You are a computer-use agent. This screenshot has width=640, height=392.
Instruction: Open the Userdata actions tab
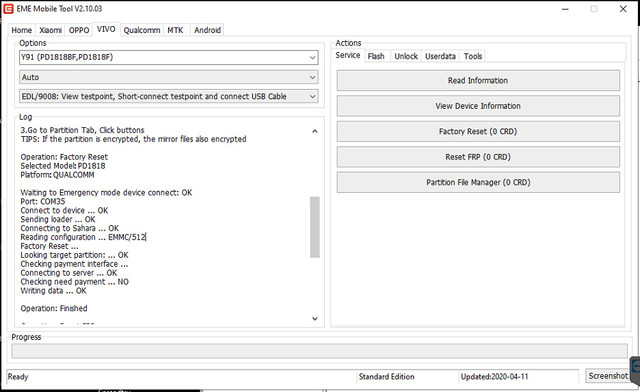440,56
